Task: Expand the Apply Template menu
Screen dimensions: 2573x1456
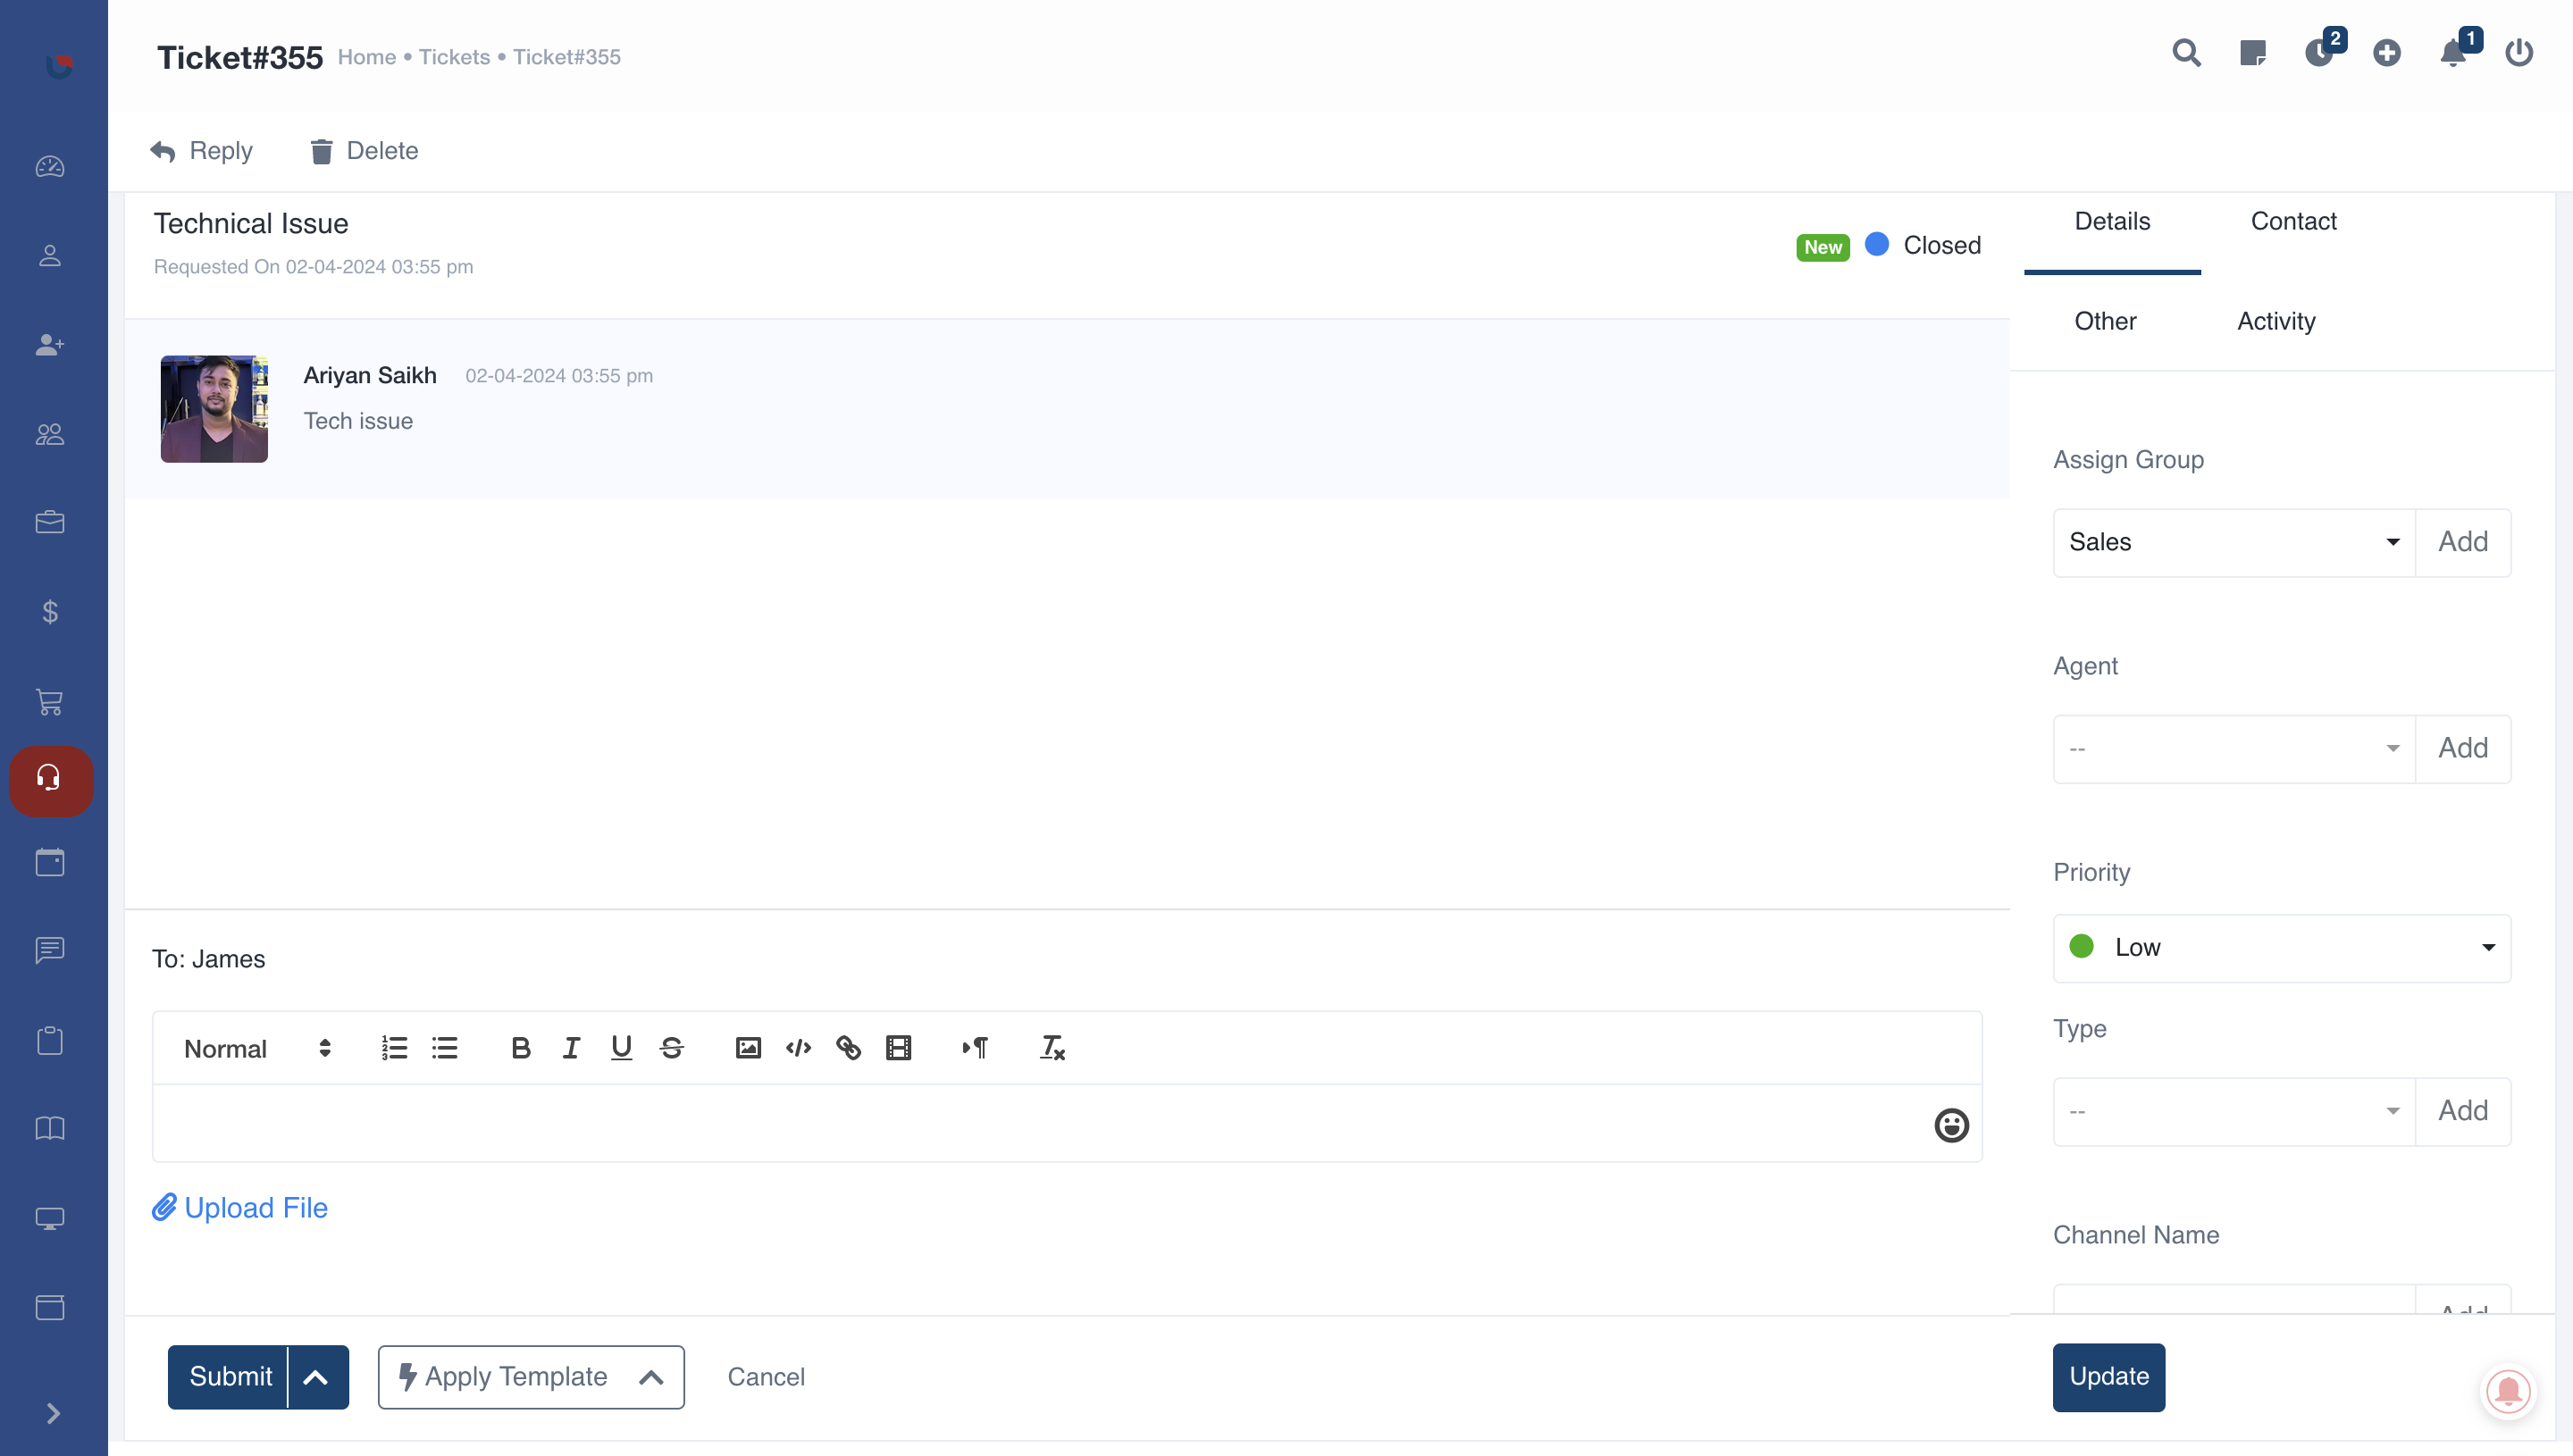Action: click(531, 1377)
